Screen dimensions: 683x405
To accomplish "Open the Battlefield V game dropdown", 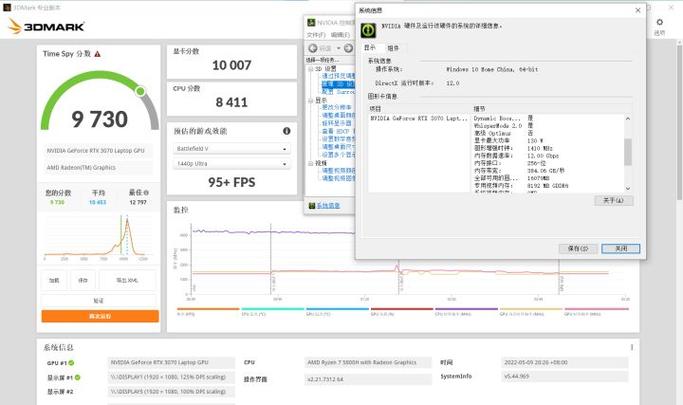I will click(232, 149).
